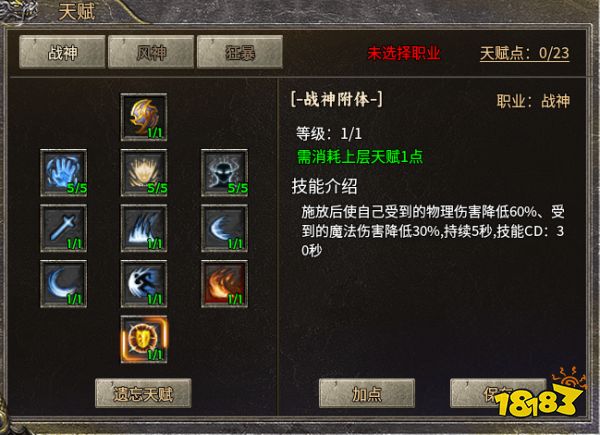Switch to the 风神 tab

[x=151, y=52]
